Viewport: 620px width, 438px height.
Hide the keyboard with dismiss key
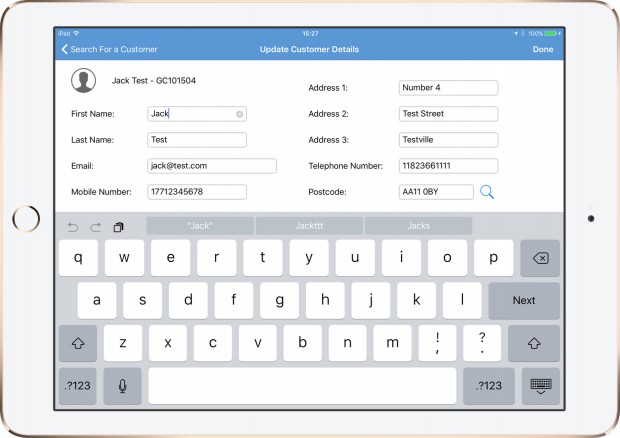[x=540, y=386]
